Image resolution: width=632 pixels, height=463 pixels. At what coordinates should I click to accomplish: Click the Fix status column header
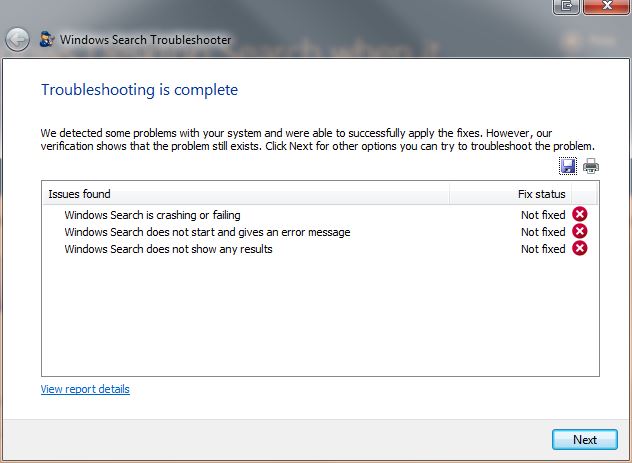(510, 194)
